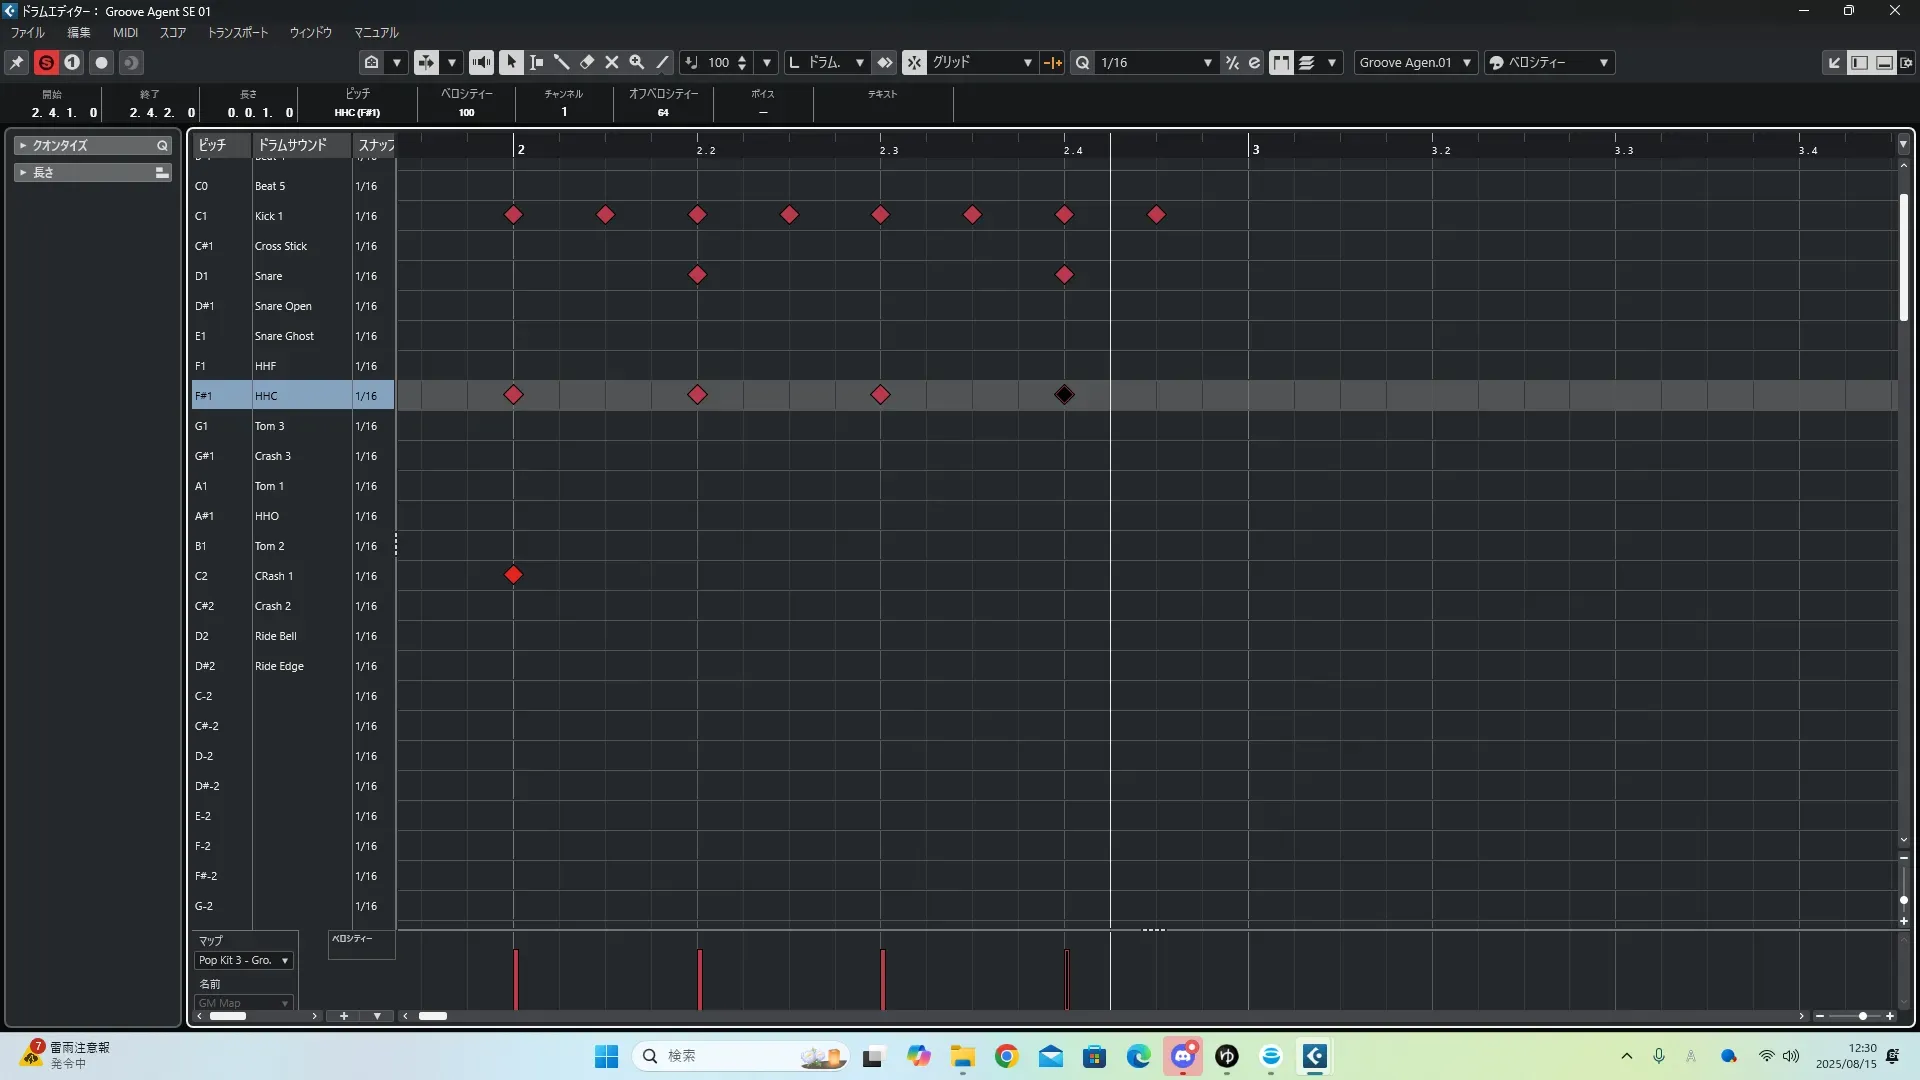Toggle acoustic feedback speaker button

click(x=481, y=62)
